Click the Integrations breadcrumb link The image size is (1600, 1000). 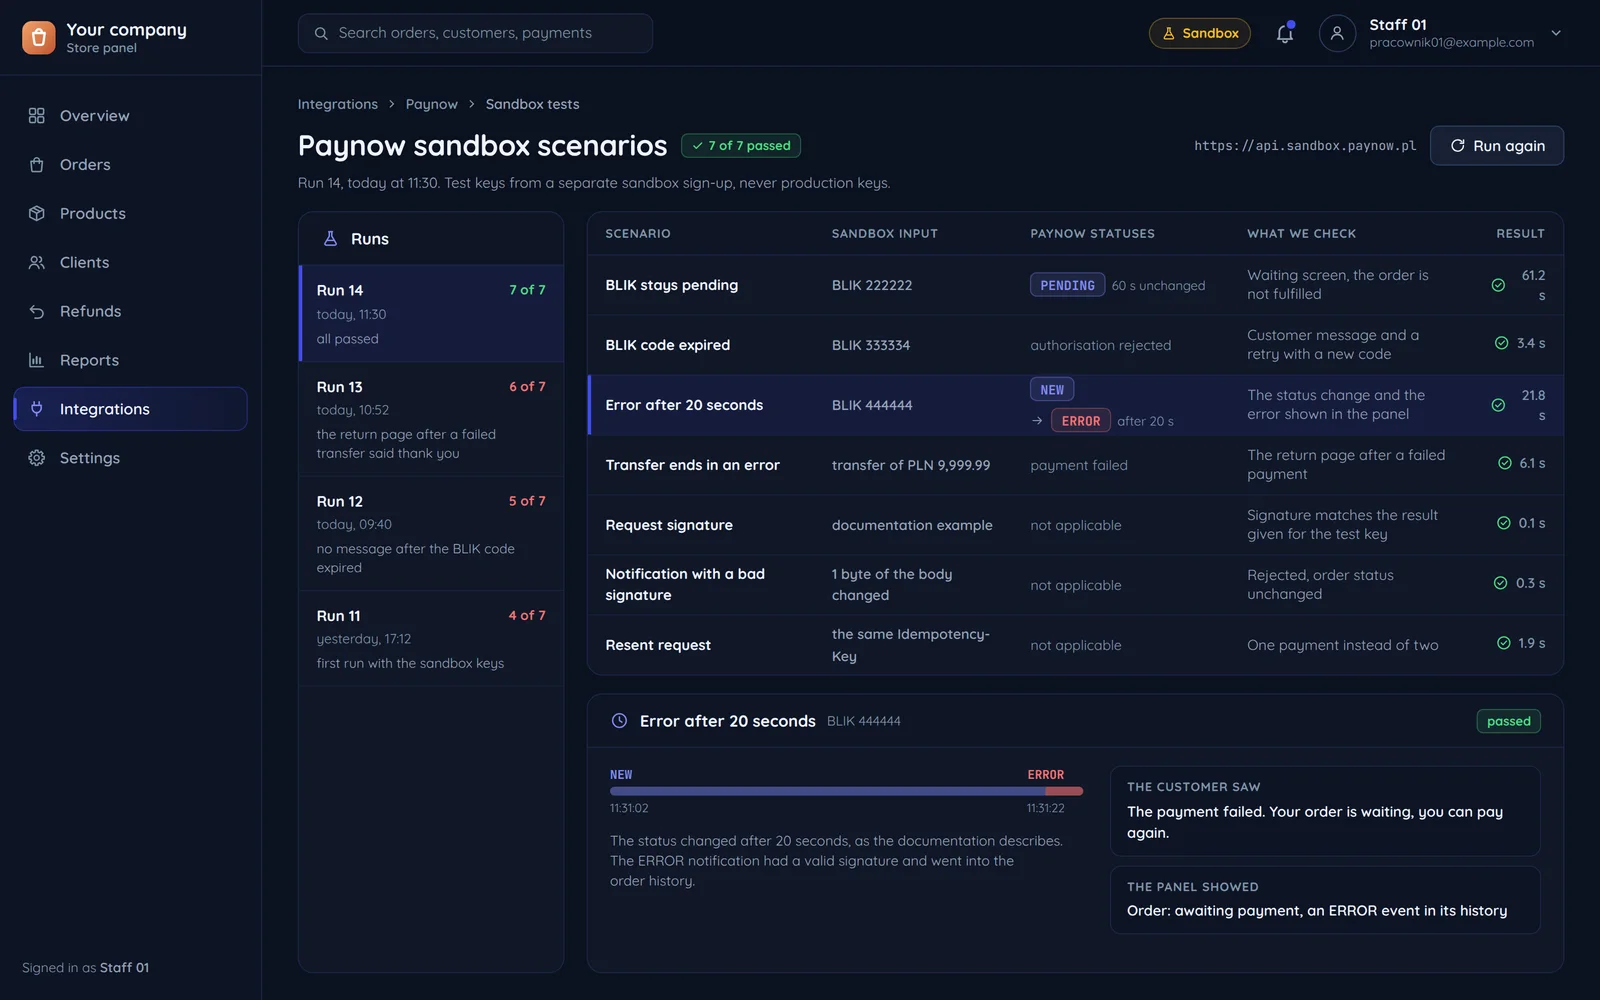[338, 104]
